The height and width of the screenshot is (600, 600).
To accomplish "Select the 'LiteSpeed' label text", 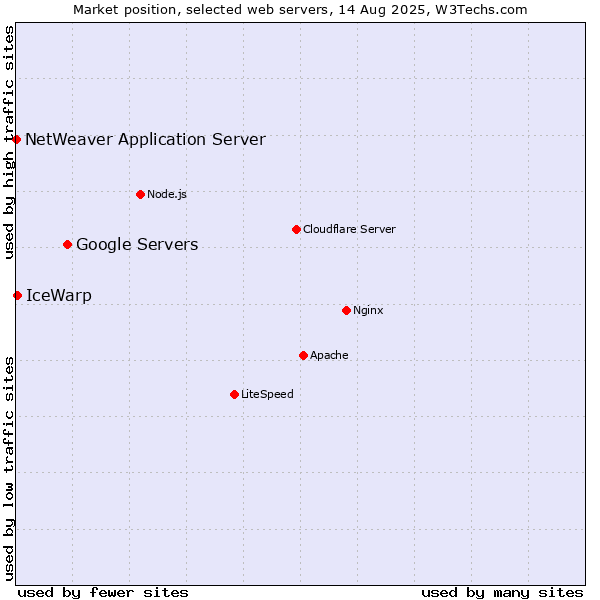I will (x=267, y=394).
